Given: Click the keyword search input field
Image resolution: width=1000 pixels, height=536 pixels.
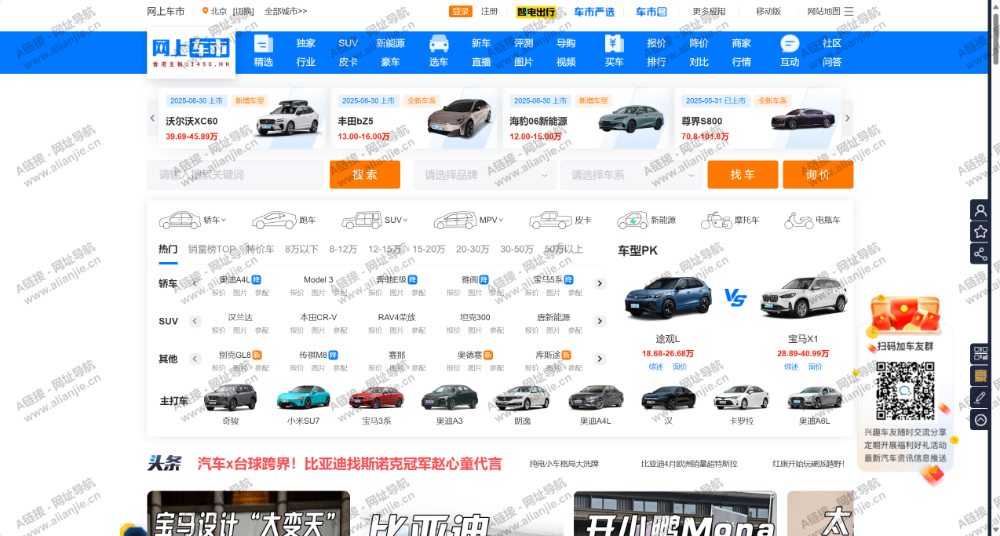Looking at the screenshot, I should (235, 175).
